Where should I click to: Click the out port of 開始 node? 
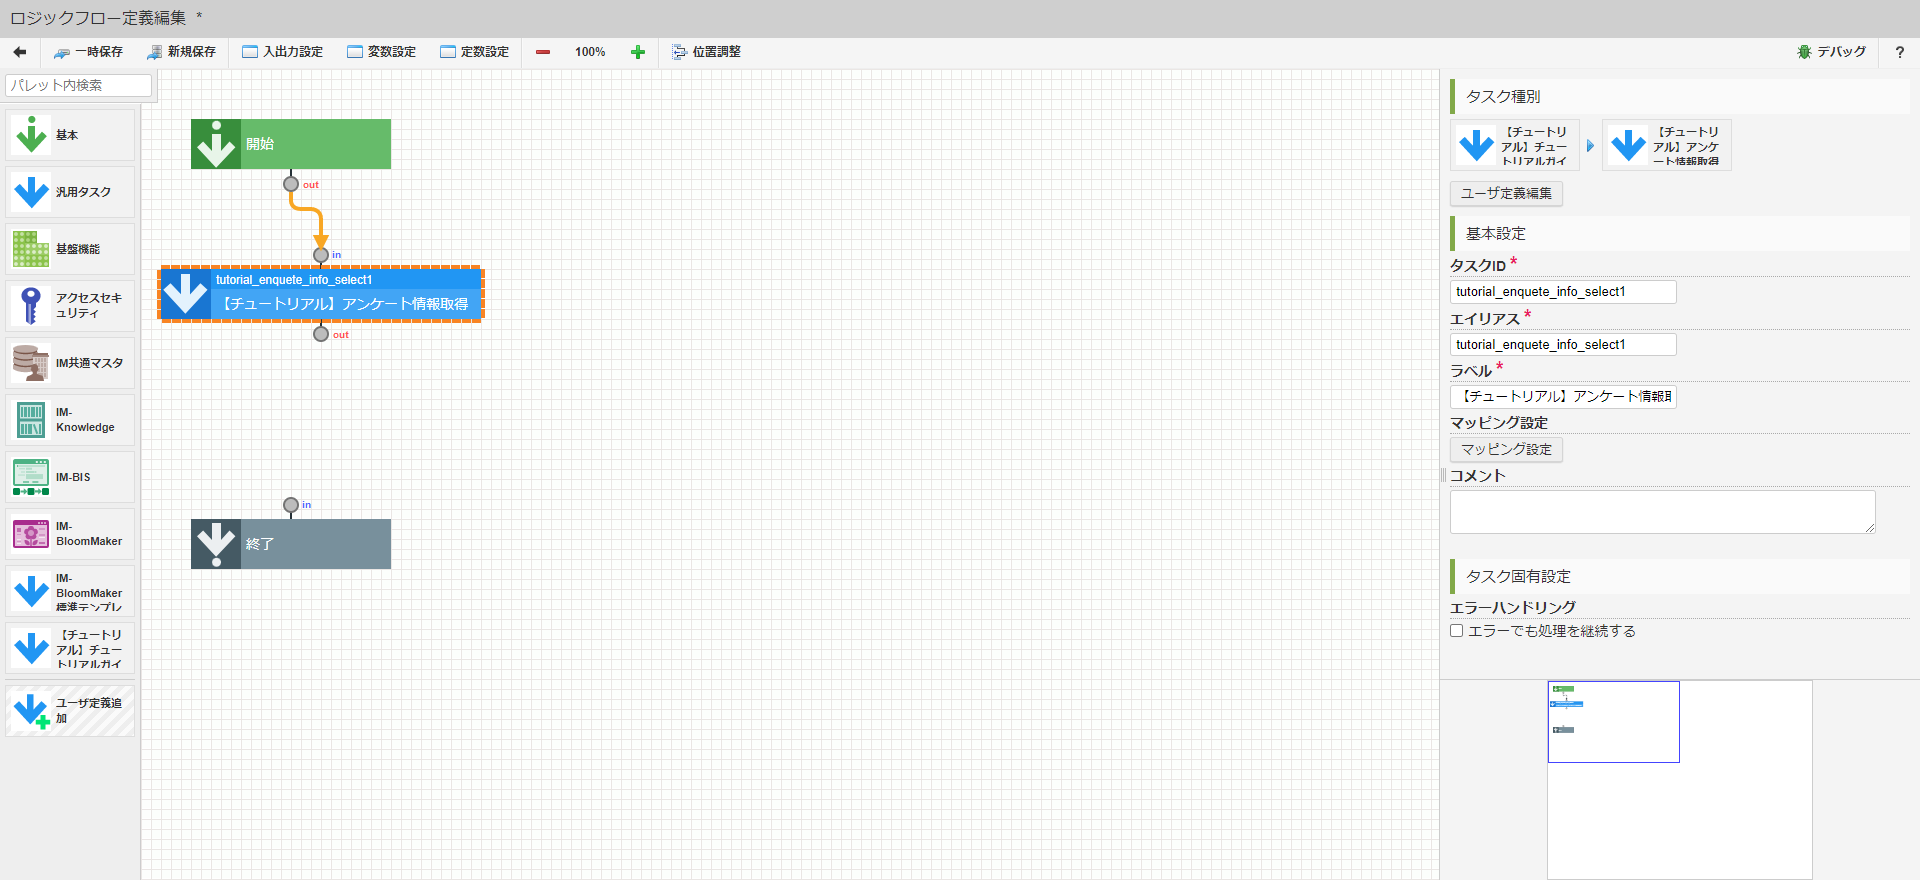tap(291, 184)
